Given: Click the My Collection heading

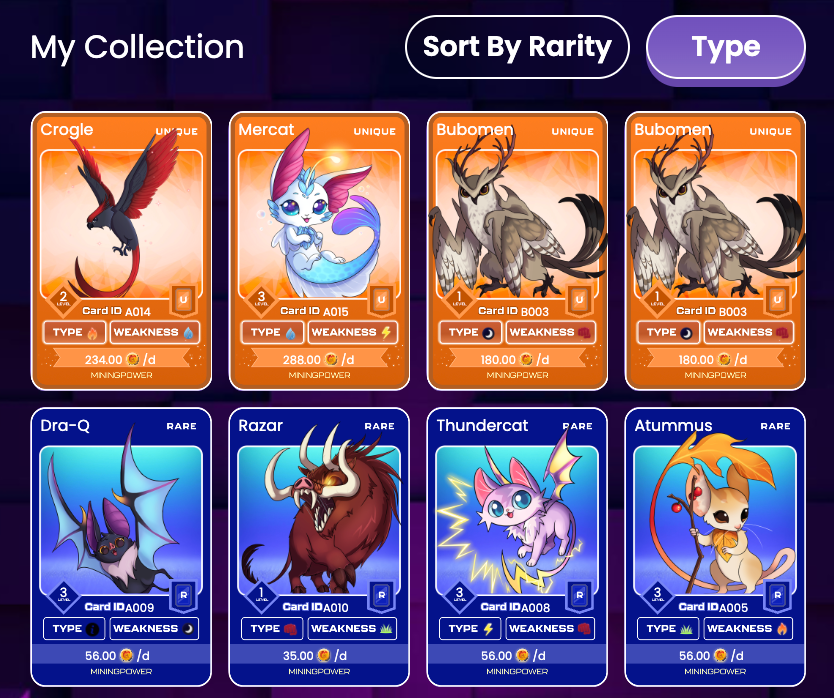Looking at the screenshot, I should (137, 47).
